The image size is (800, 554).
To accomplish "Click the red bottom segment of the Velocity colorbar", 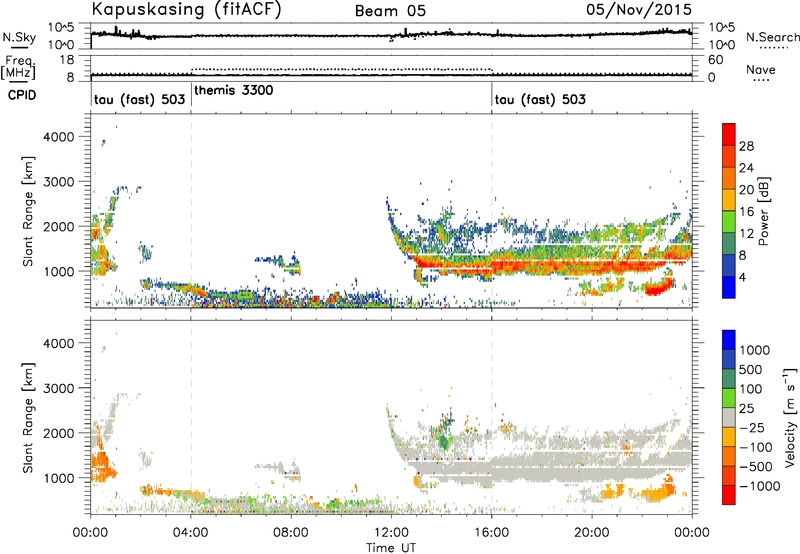I will [x=729, y=495].
